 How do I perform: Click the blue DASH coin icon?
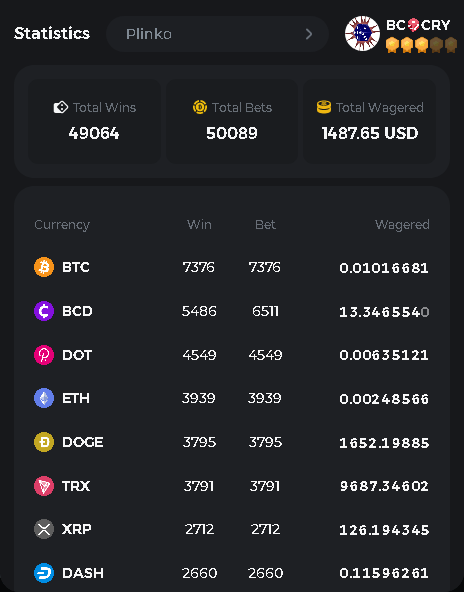(x=44, y=573)
